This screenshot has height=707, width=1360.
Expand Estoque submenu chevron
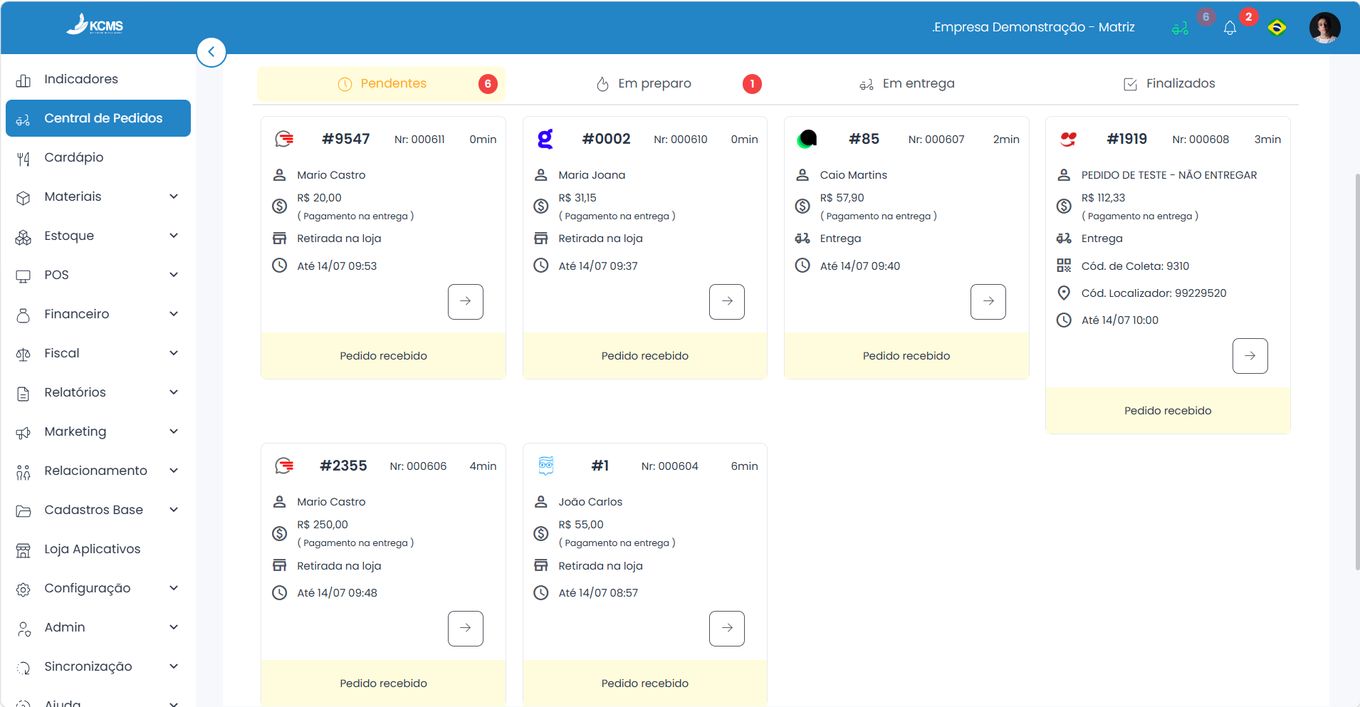tap(174, 236)
